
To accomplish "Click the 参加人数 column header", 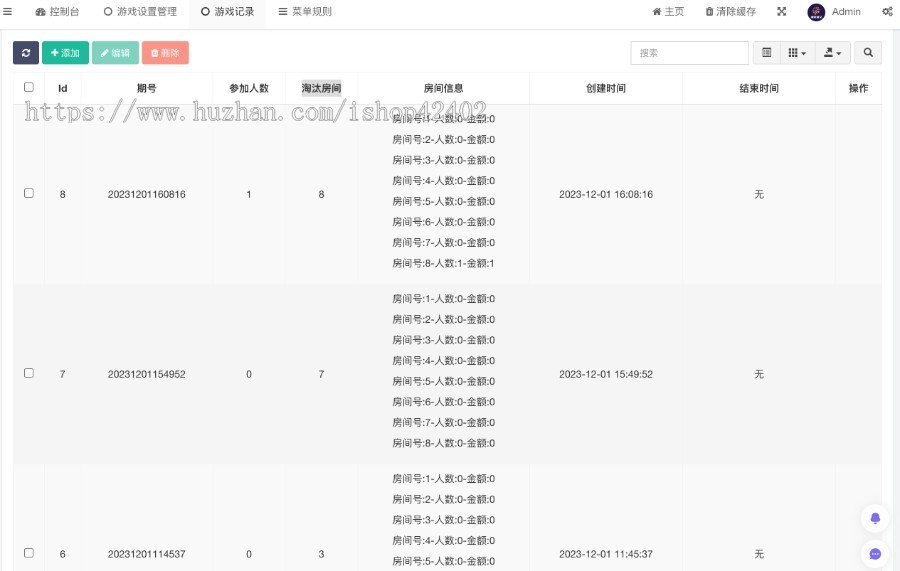I will (249, 88).
